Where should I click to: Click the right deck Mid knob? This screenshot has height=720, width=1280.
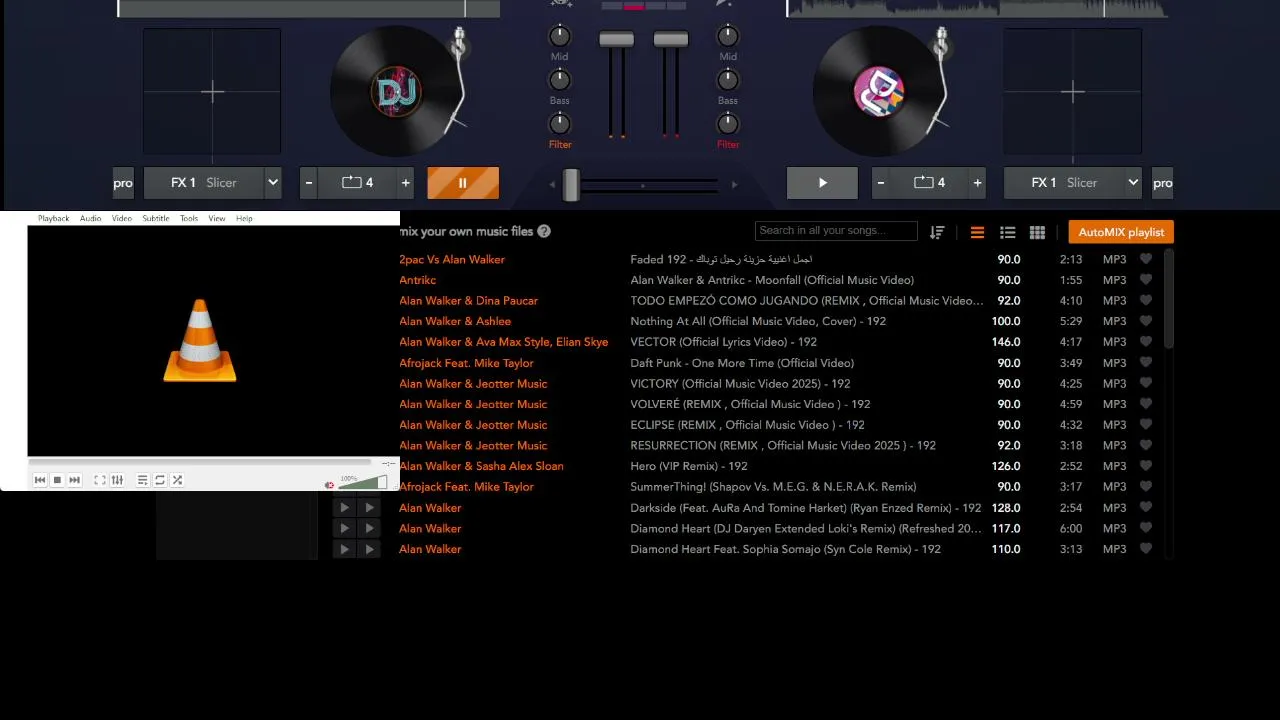coord(728,36)
